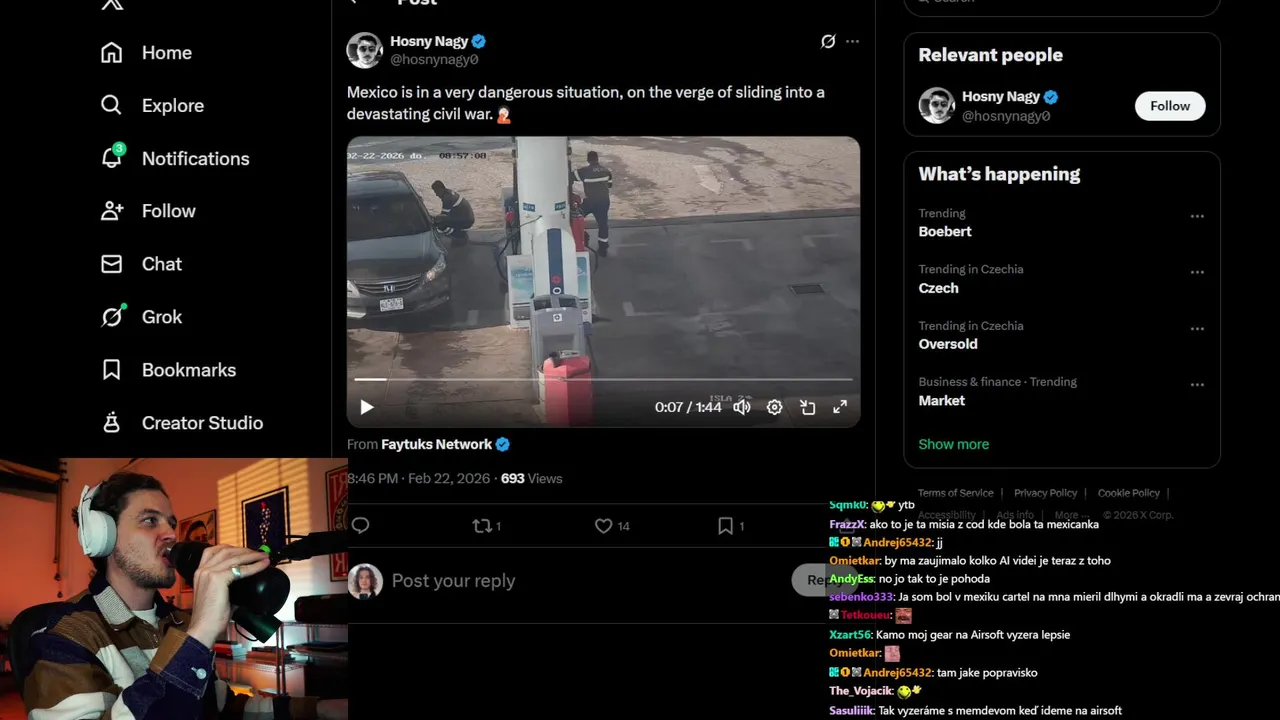
Task: Click the Chat envelope icon
Action: click(x=112, y=264)
